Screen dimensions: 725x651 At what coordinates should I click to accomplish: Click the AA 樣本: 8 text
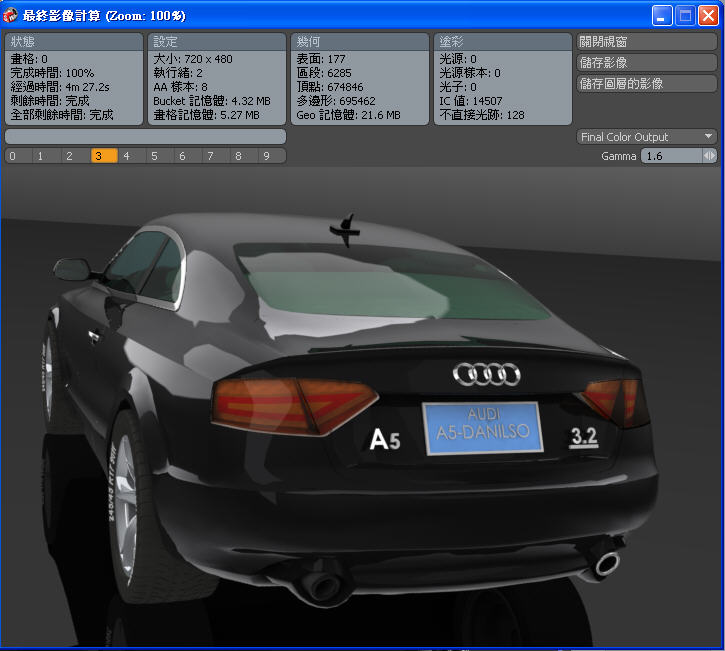(180, 87)
